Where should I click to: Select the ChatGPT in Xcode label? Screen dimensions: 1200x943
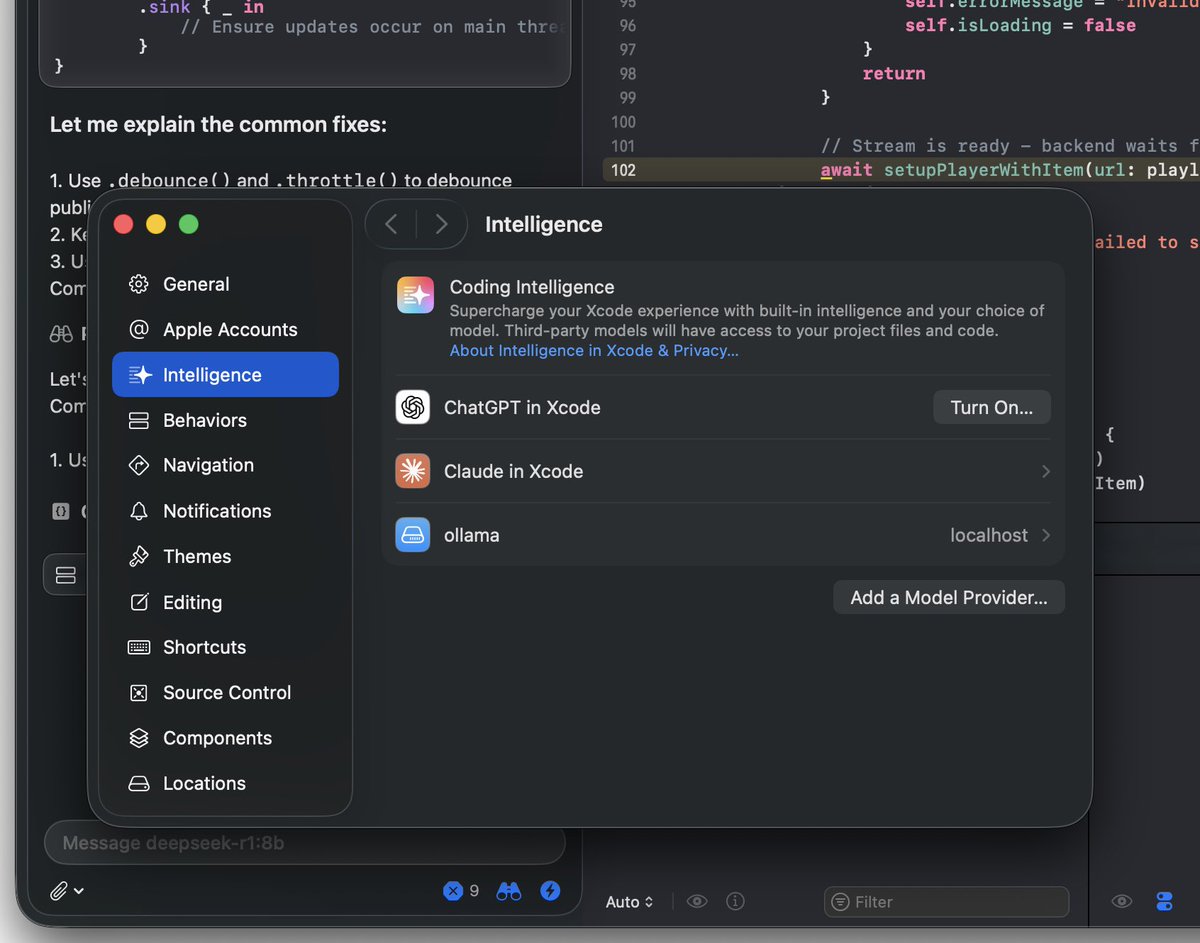pyautogui.click(x=522, y=408)
